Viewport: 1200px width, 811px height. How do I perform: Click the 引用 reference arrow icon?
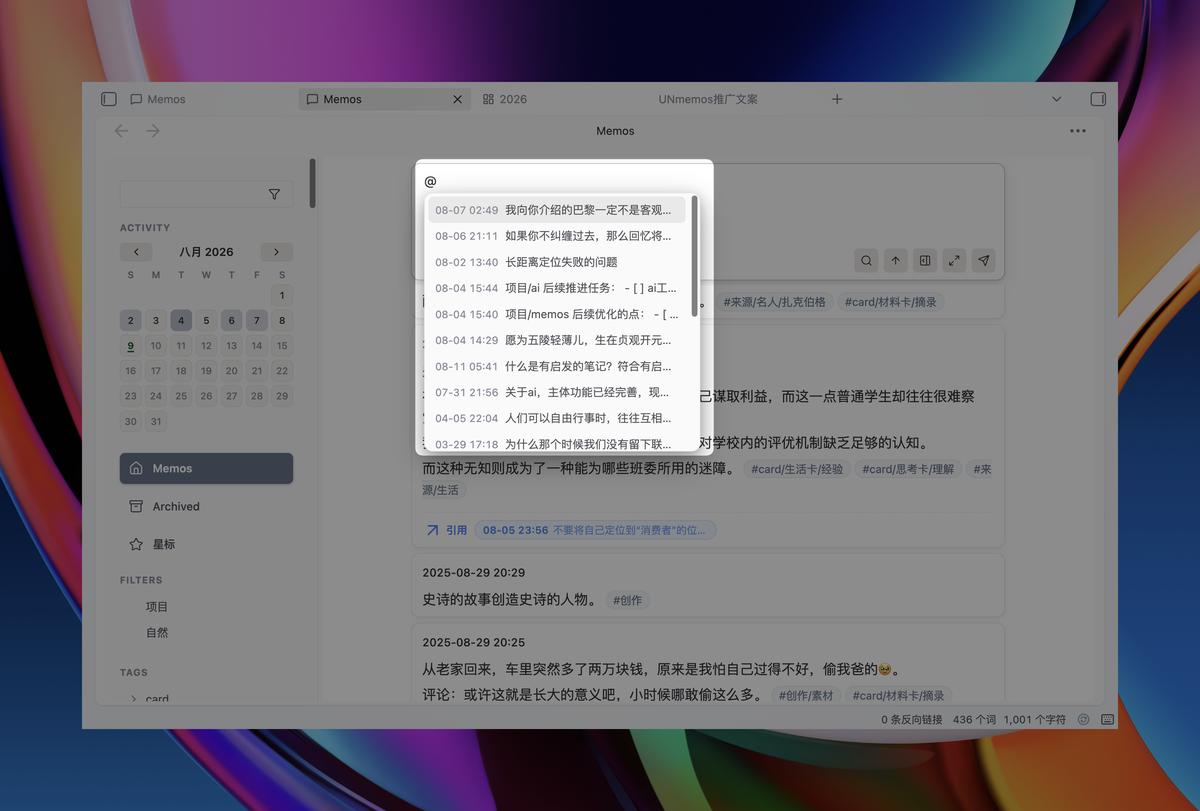tap(432, 530)
